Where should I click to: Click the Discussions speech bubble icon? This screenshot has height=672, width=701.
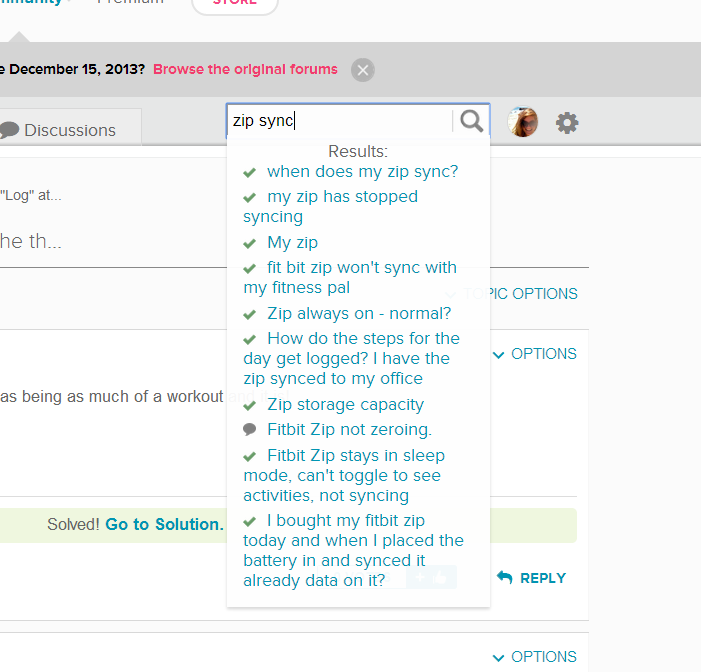[9, 130]
